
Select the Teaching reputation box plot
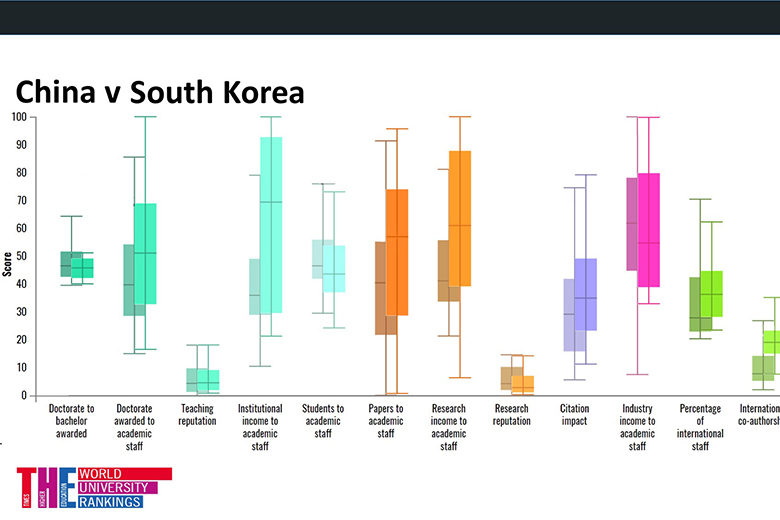click(203, 380)
